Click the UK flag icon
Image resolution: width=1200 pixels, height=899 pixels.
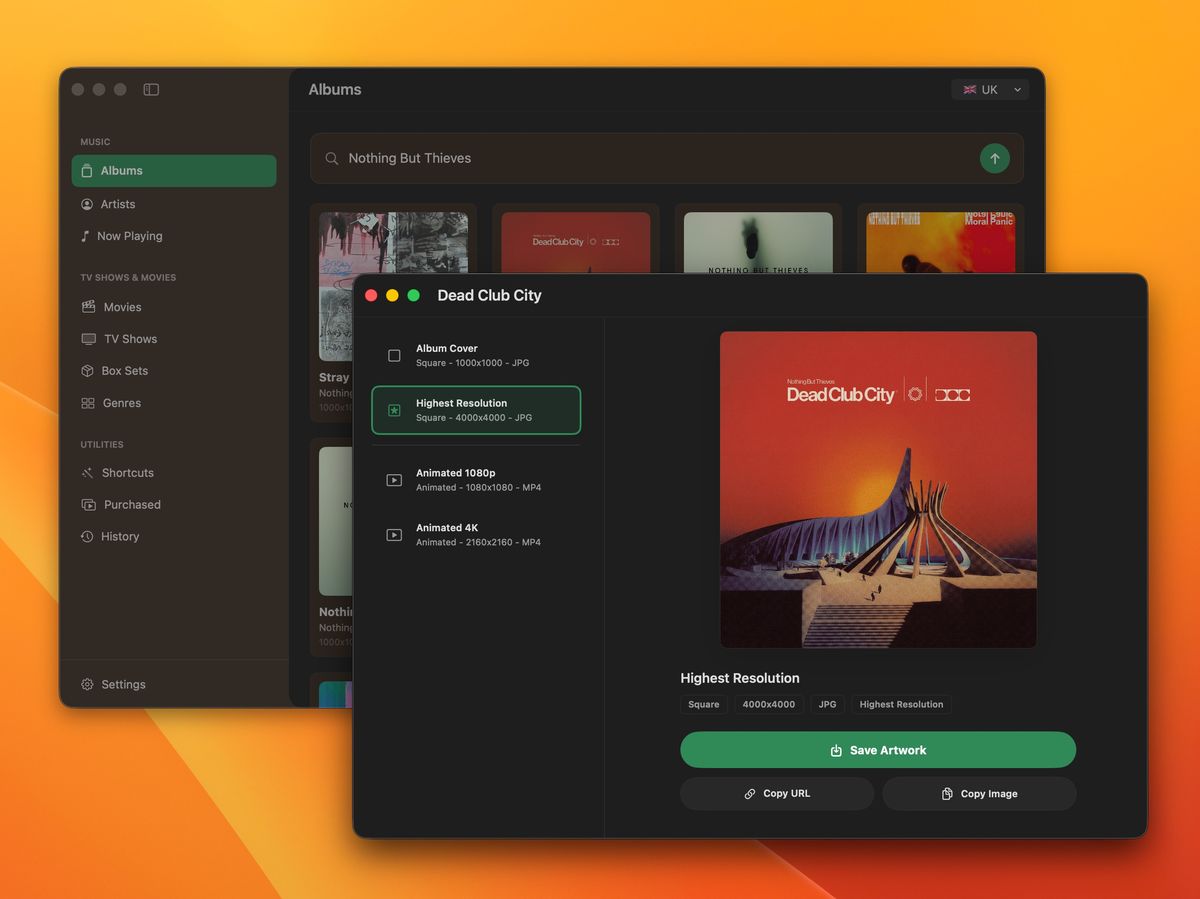pyautogui.click(x=970, y=90)
